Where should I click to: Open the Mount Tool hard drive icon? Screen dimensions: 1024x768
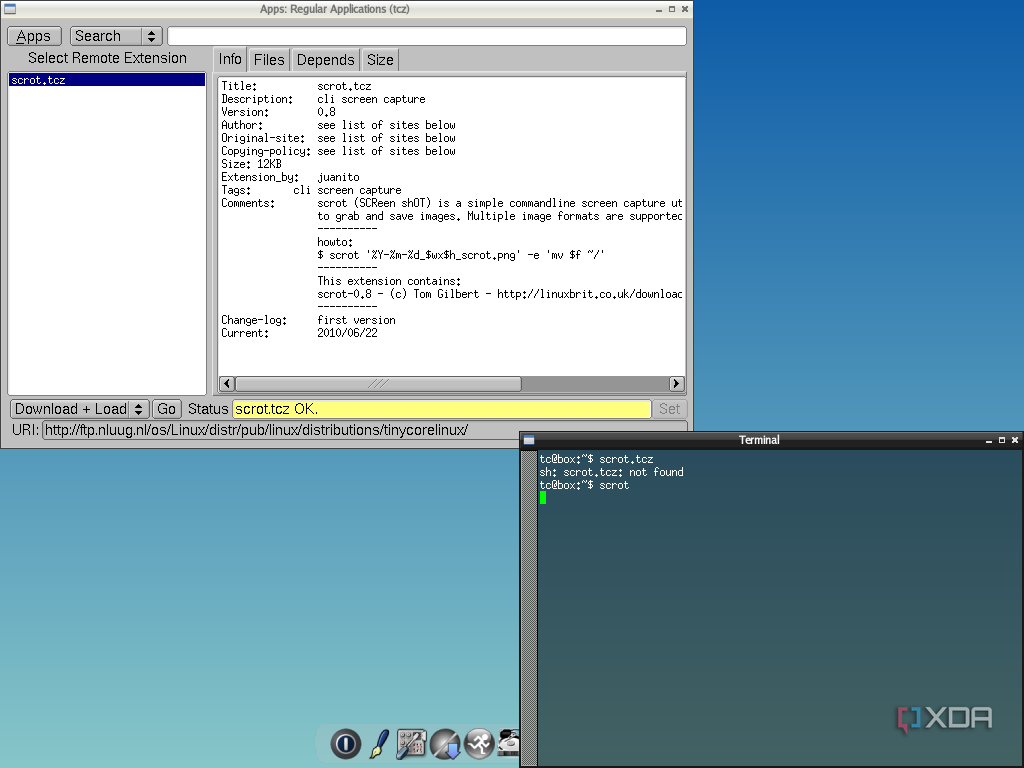509,742
